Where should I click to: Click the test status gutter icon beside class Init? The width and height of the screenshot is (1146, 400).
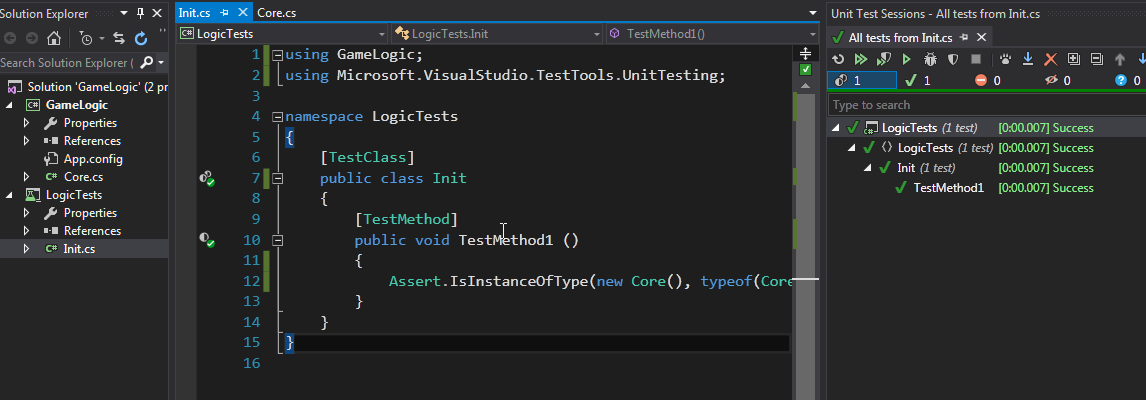click(207, 178)
